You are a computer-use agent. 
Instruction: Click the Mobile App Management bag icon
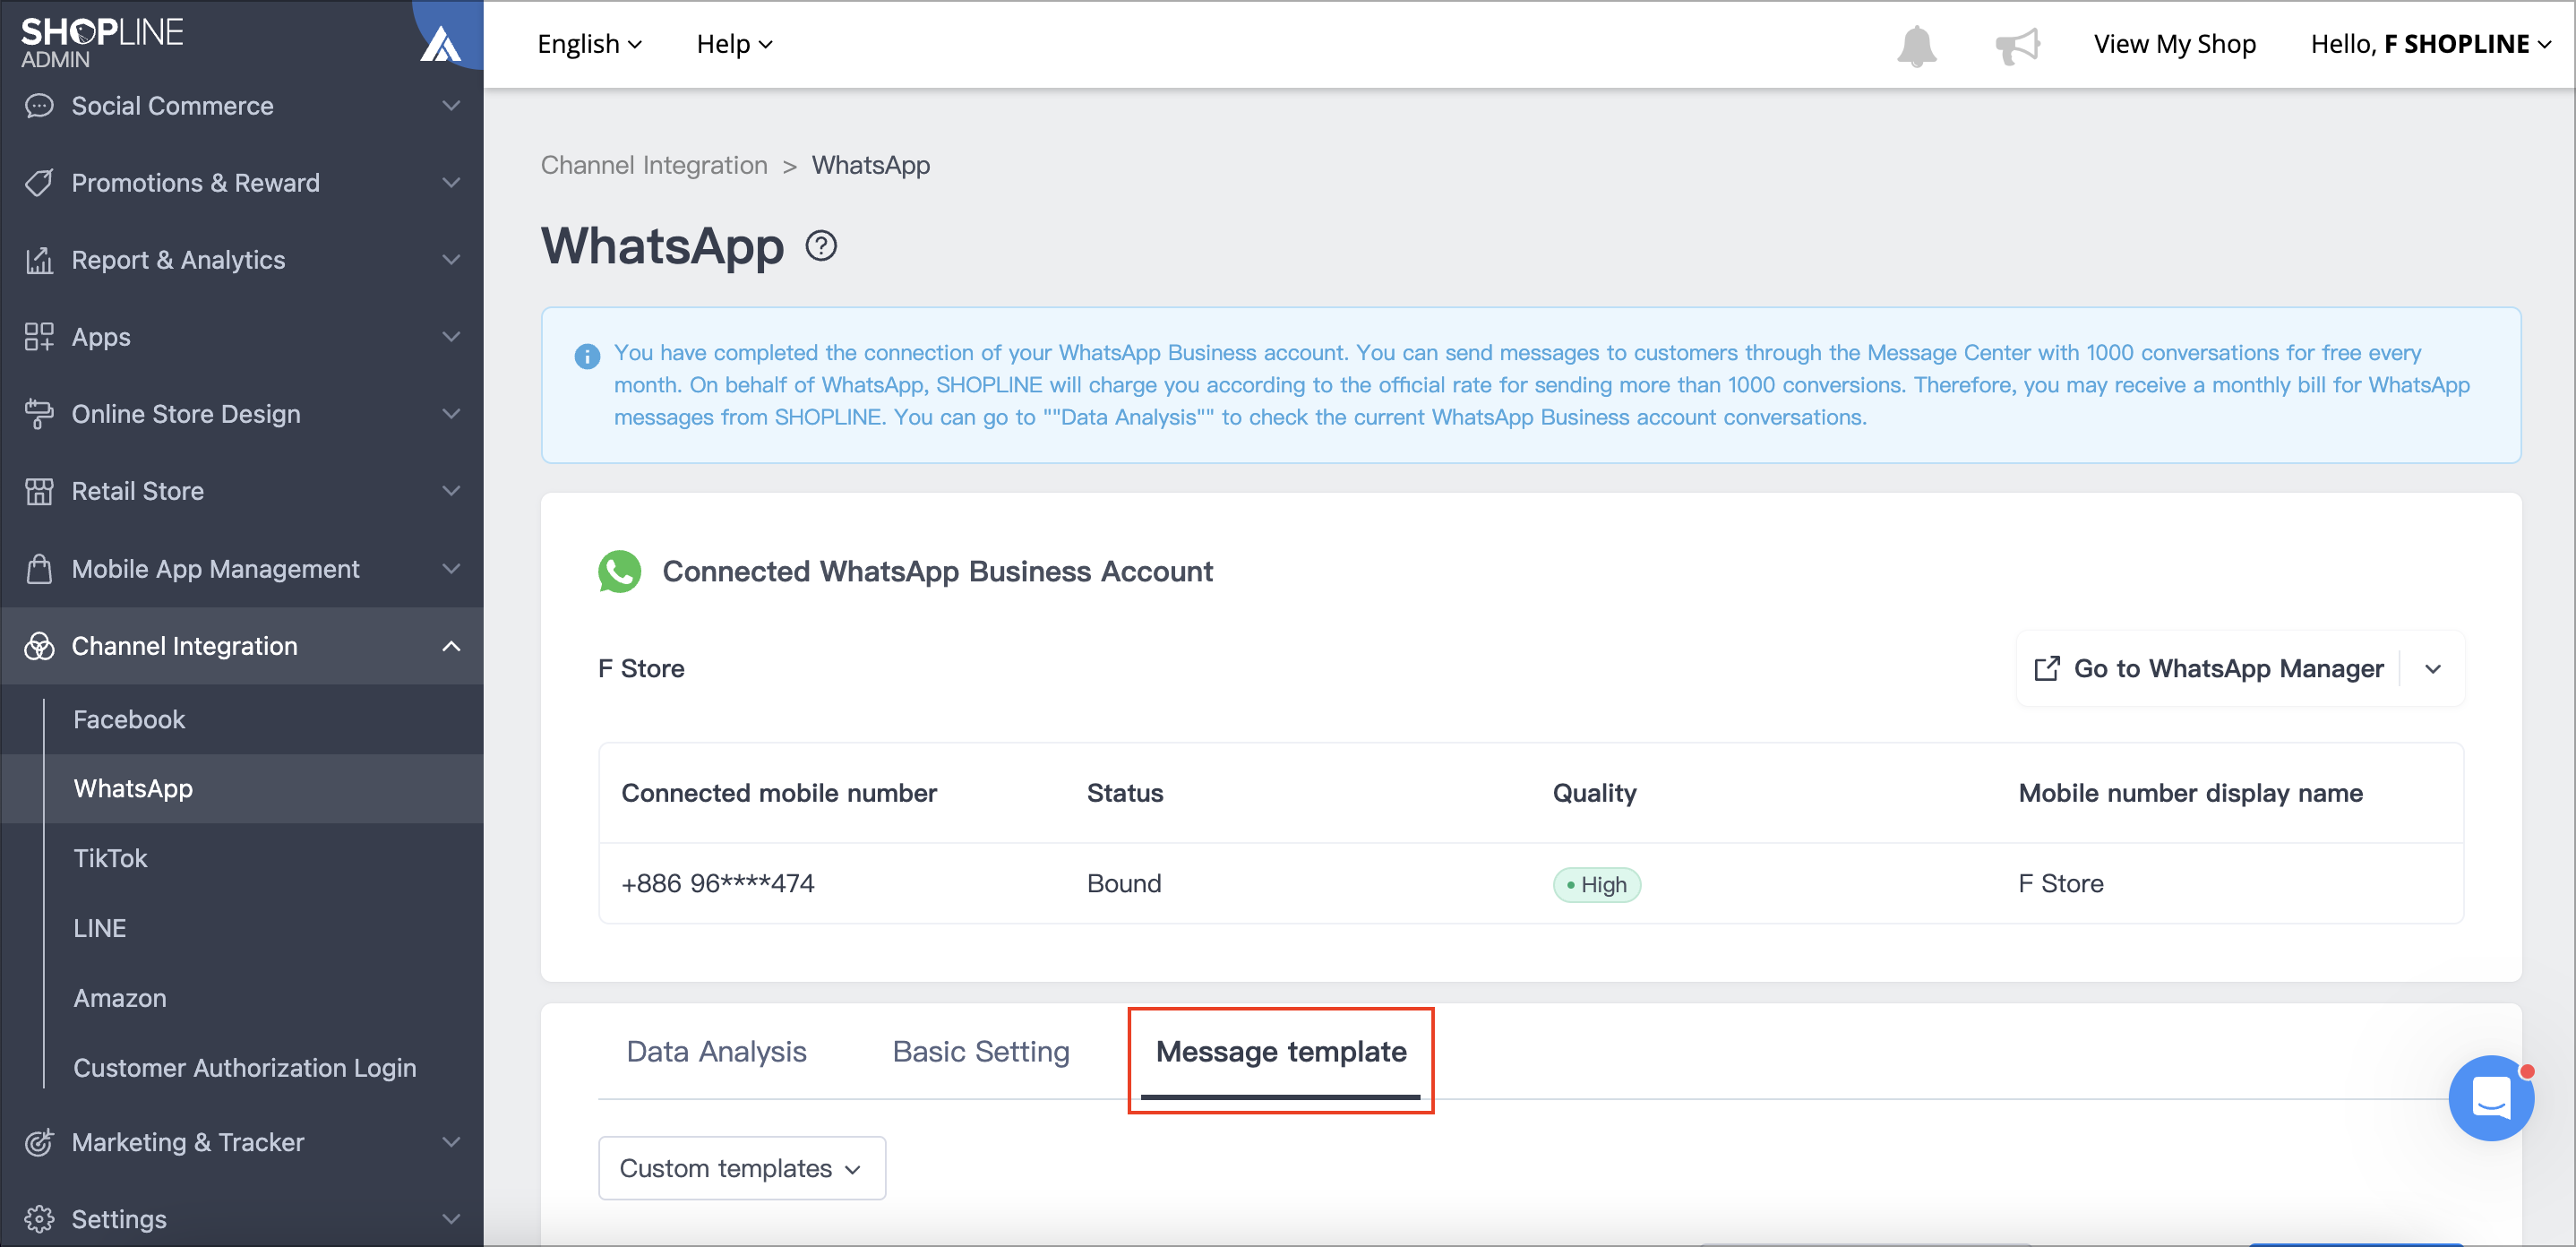[x=39, y=569]
